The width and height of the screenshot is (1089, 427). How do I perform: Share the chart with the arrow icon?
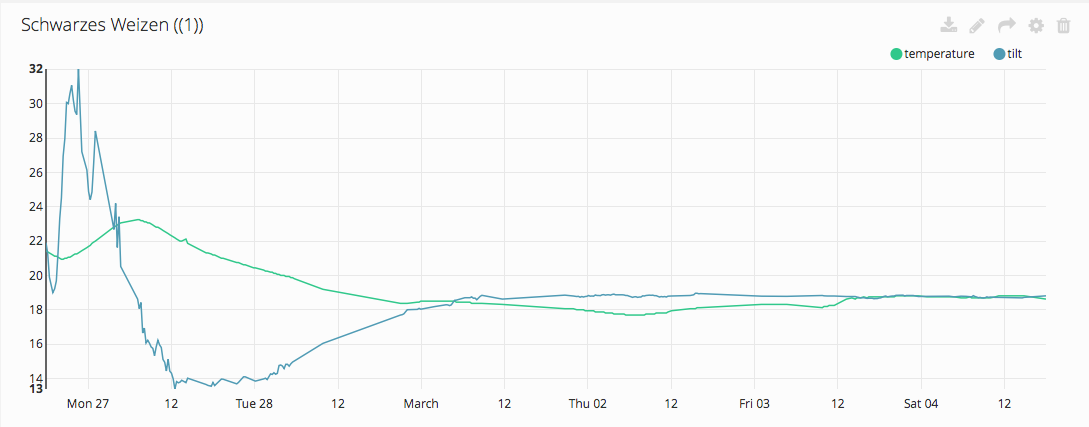(x=1007, y=25)
